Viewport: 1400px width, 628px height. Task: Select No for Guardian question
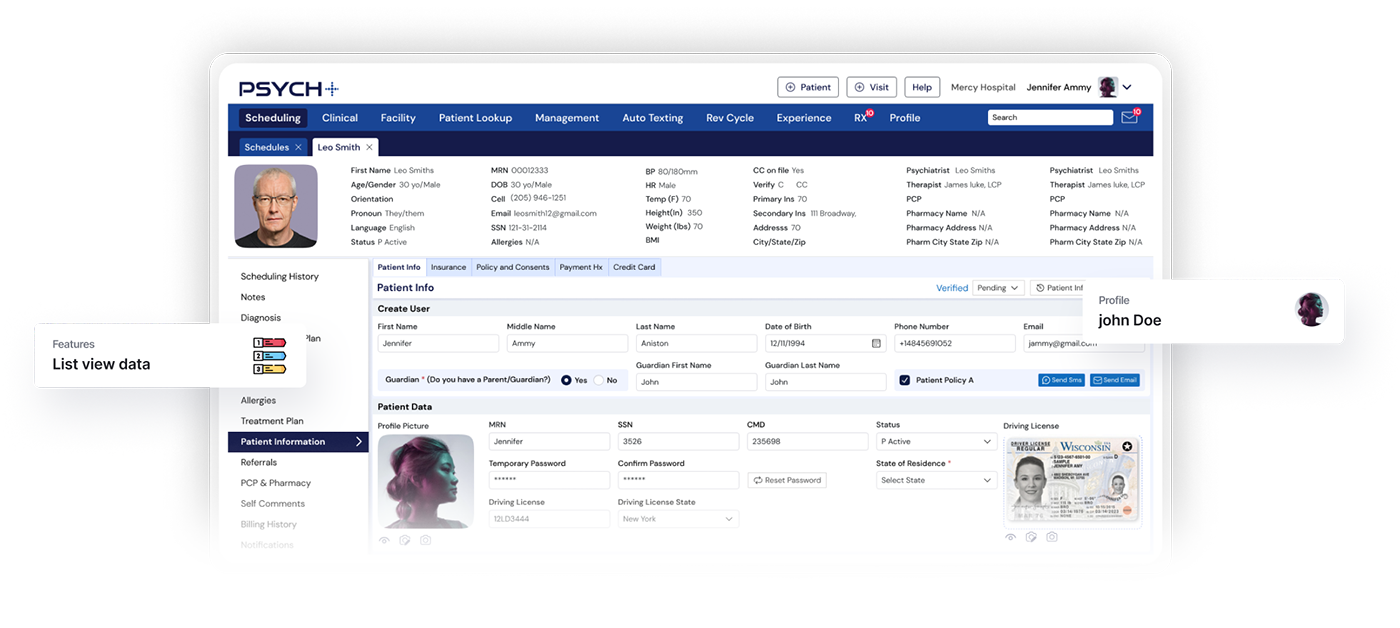coord(599,380)
